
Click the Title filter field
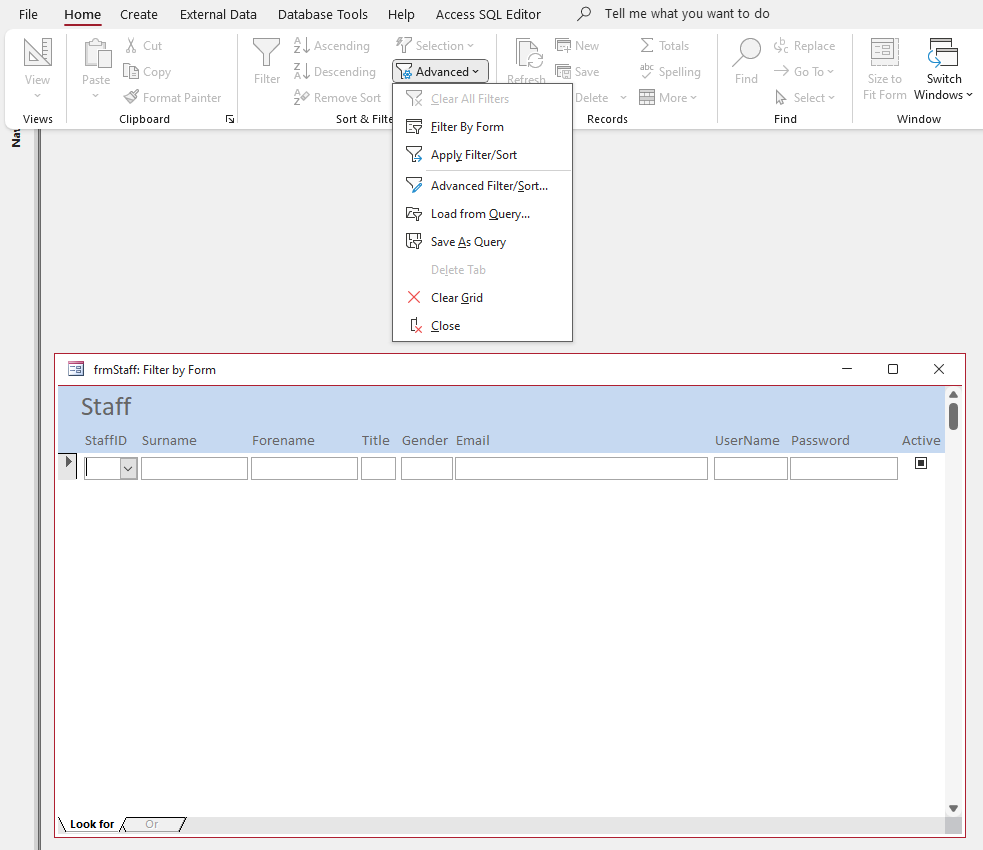pyautogui.click(x=378, y=468)
